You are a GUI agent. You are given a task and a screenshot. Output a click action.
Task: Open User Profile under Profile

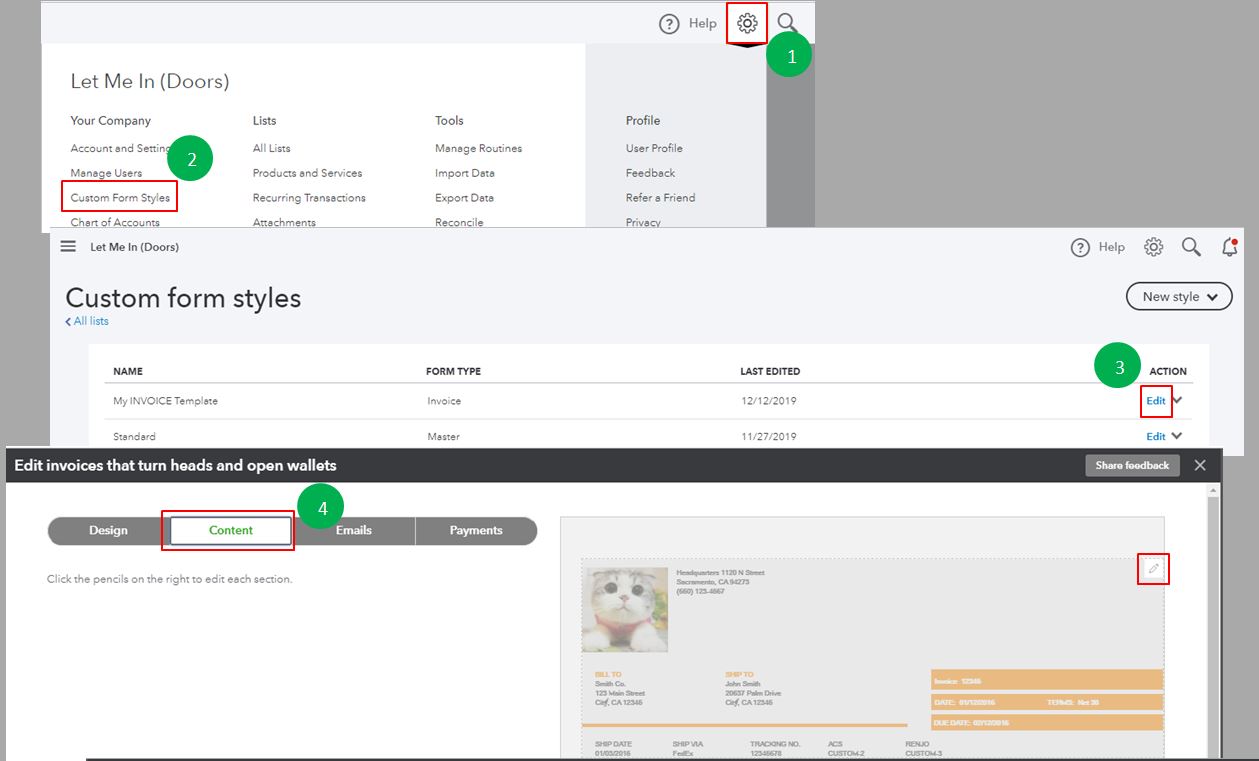tap(654, 148)
